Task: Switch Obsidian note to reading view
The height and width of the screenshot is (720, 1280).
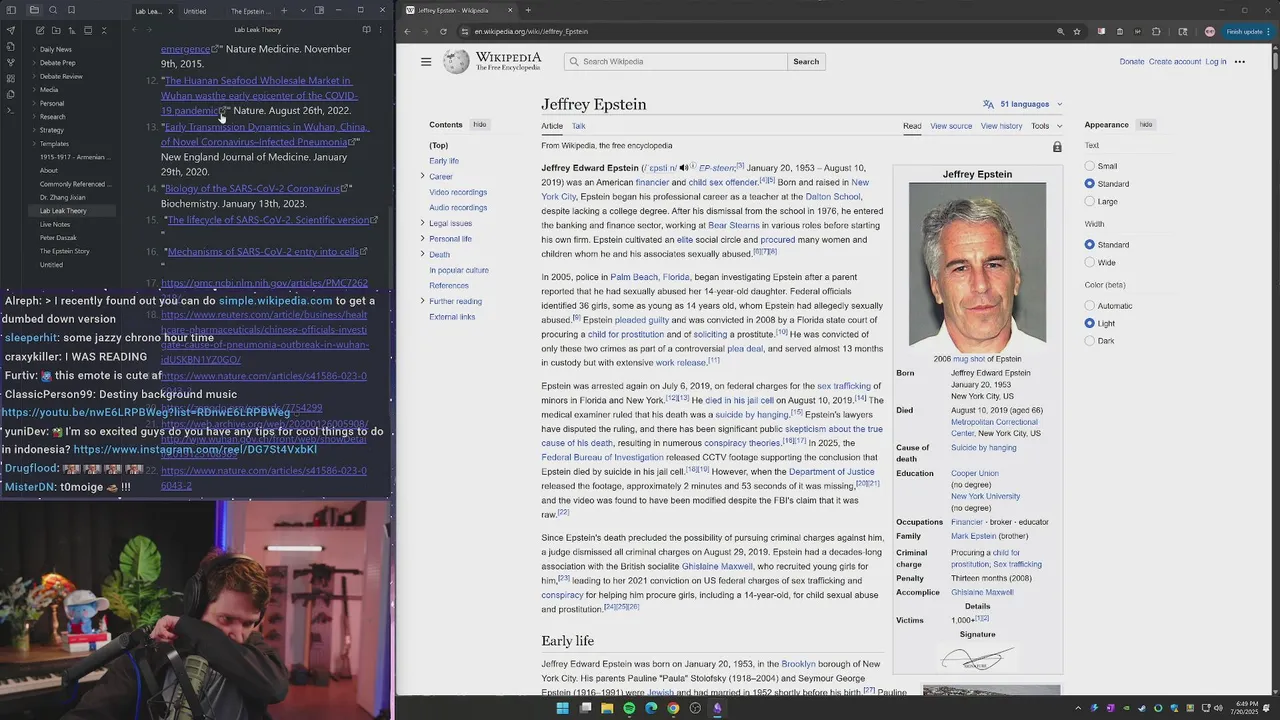Action: click(x=366, y=30)
